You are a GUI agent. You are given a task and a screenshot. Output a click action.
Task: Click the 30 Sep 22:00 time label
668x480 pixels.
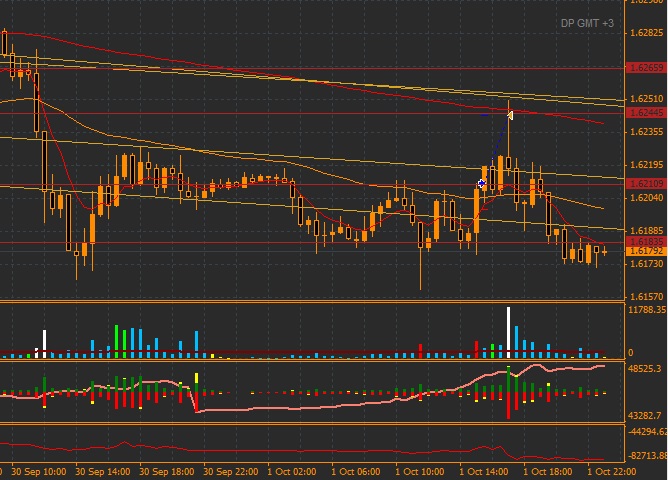(230, 472)
